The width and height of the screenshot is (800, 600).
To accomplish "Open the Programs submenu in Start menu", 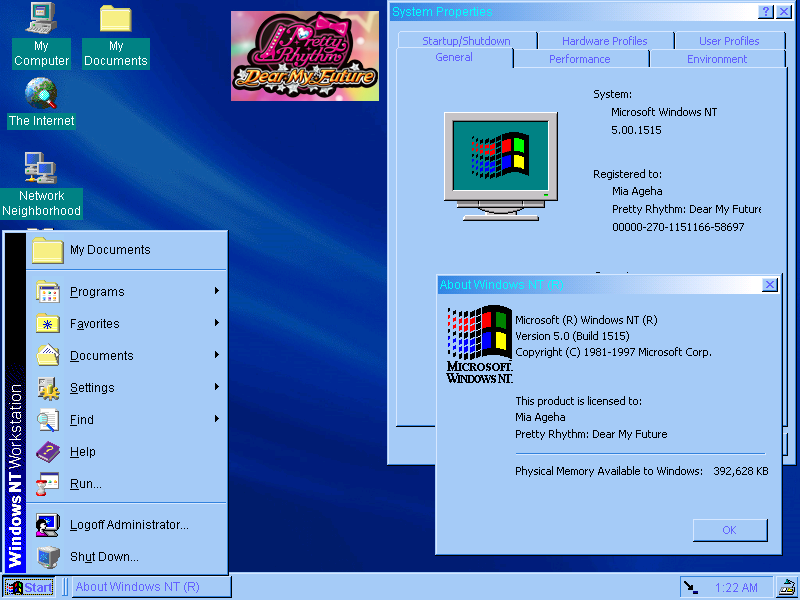I will (x=127, y=292).
